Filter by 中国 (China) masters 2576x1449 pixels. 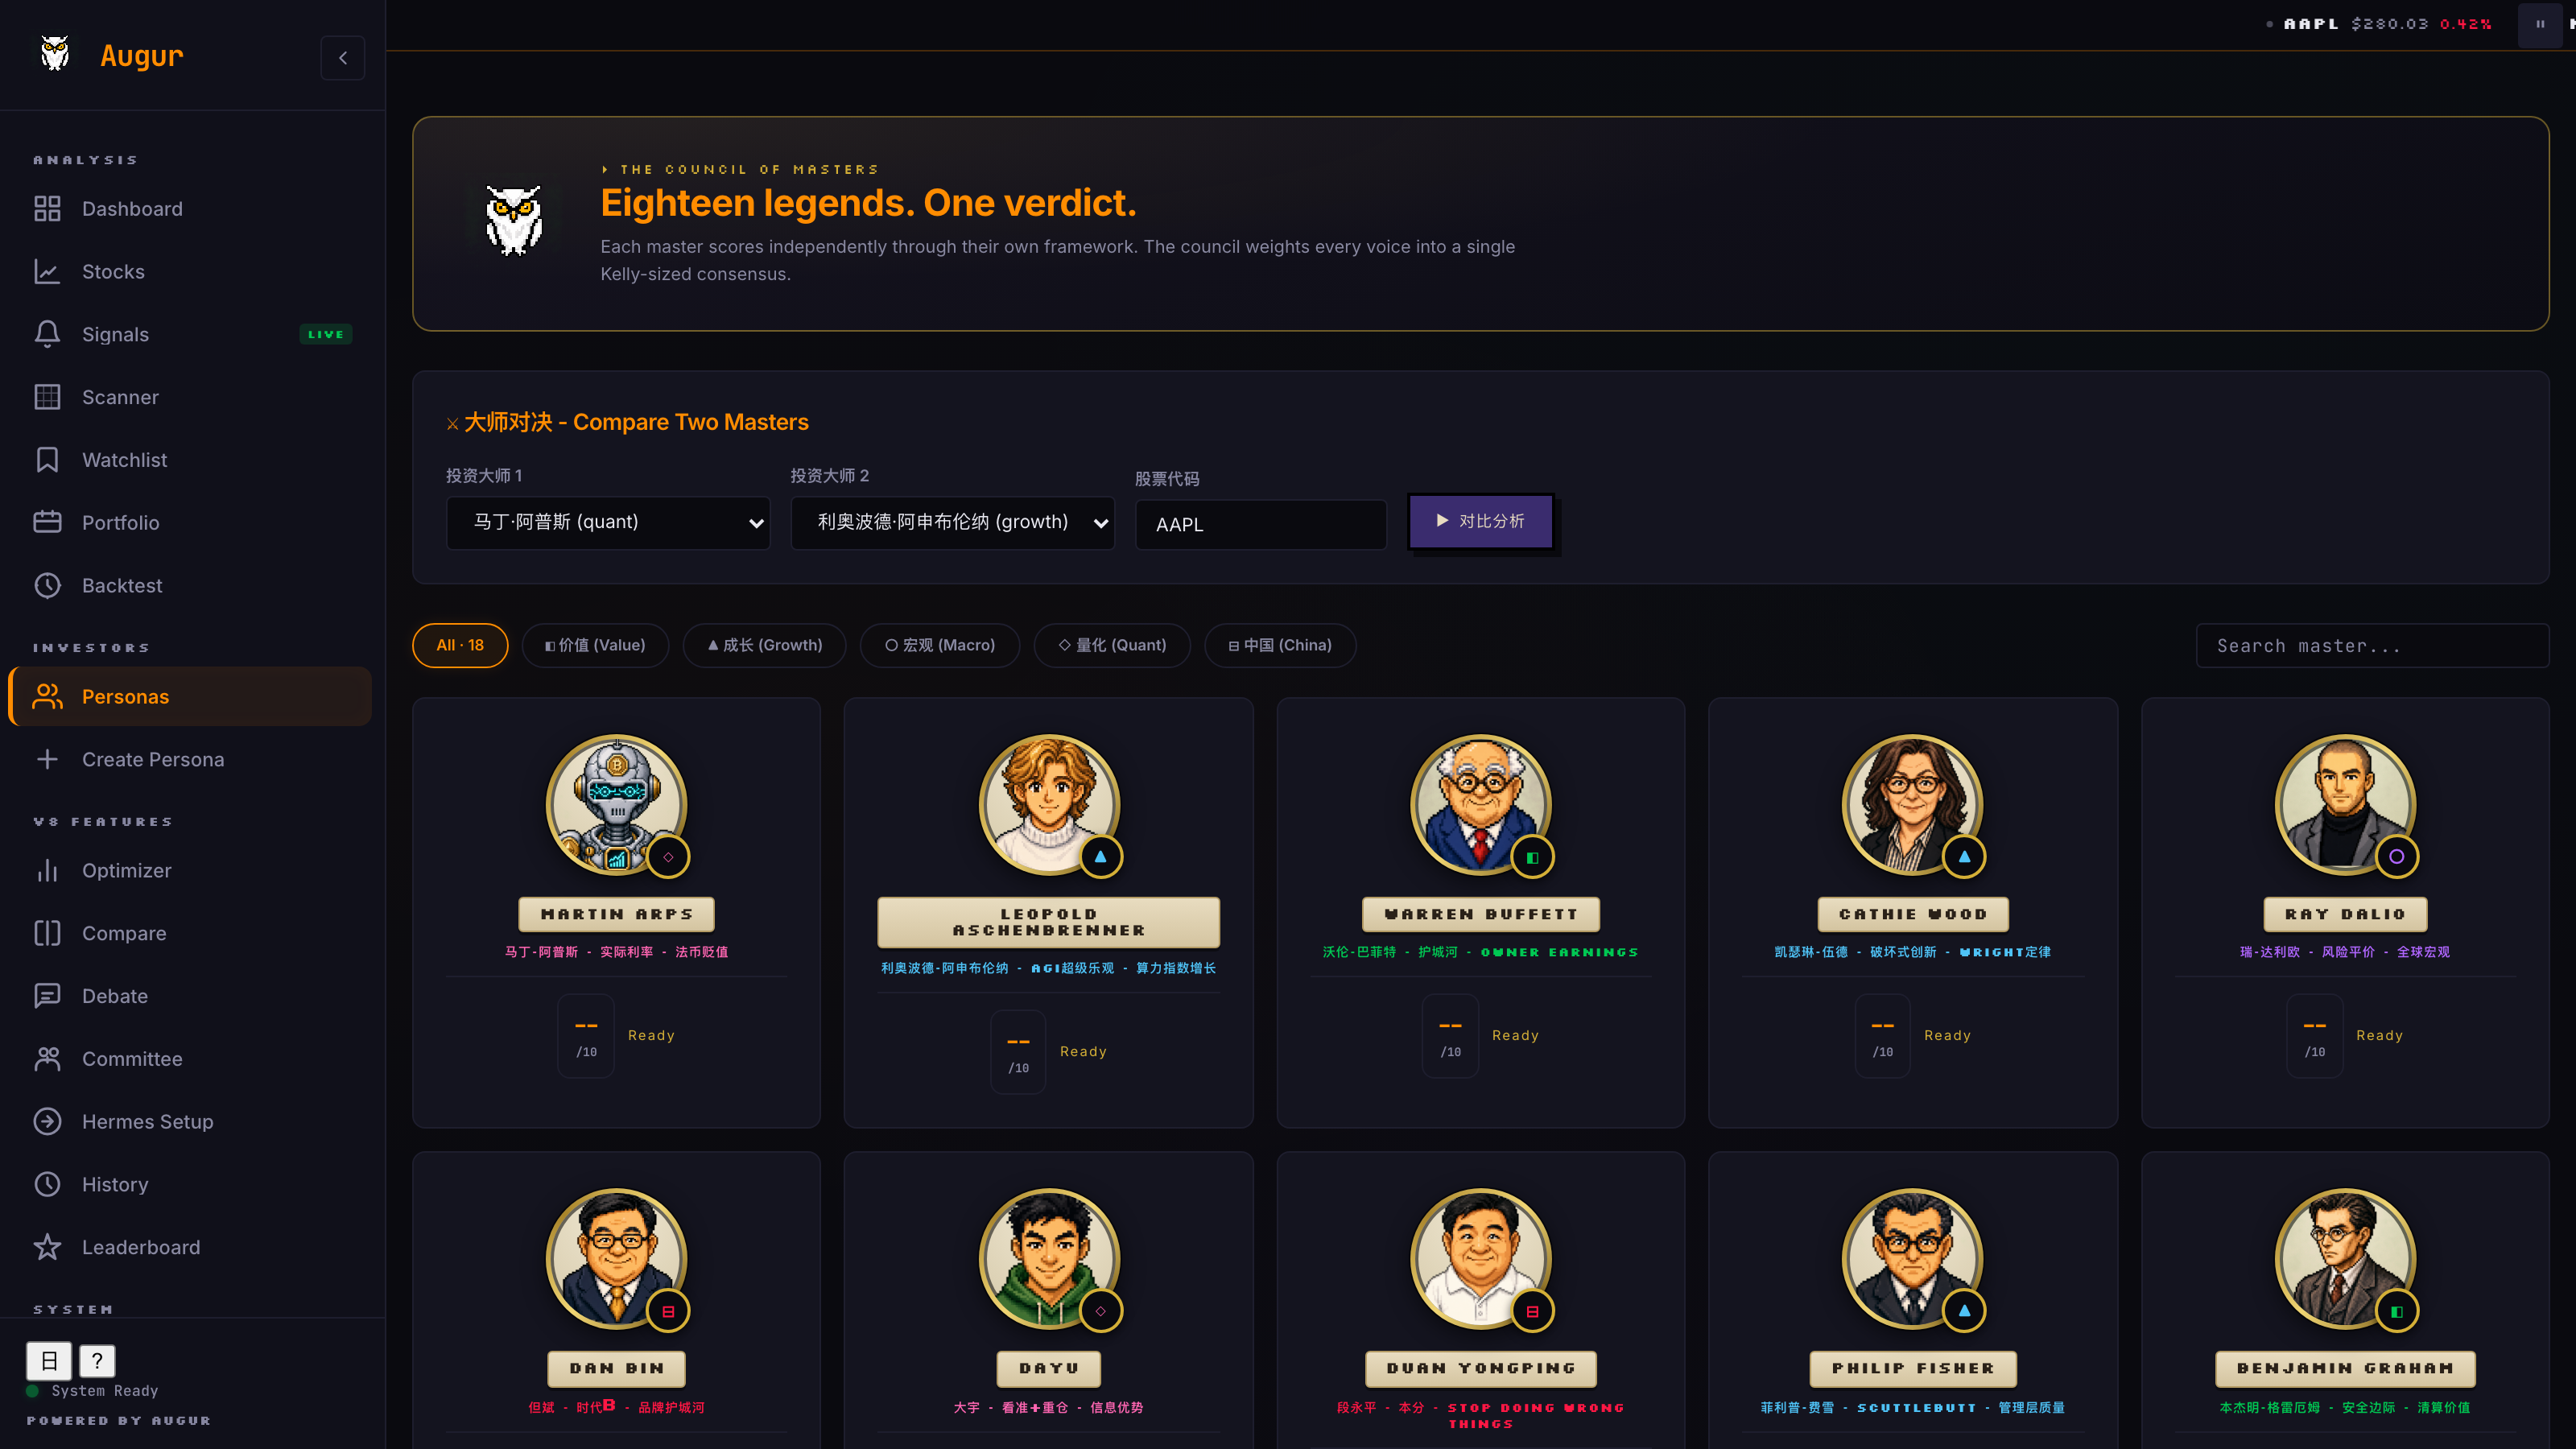[x=1280, y=645]
